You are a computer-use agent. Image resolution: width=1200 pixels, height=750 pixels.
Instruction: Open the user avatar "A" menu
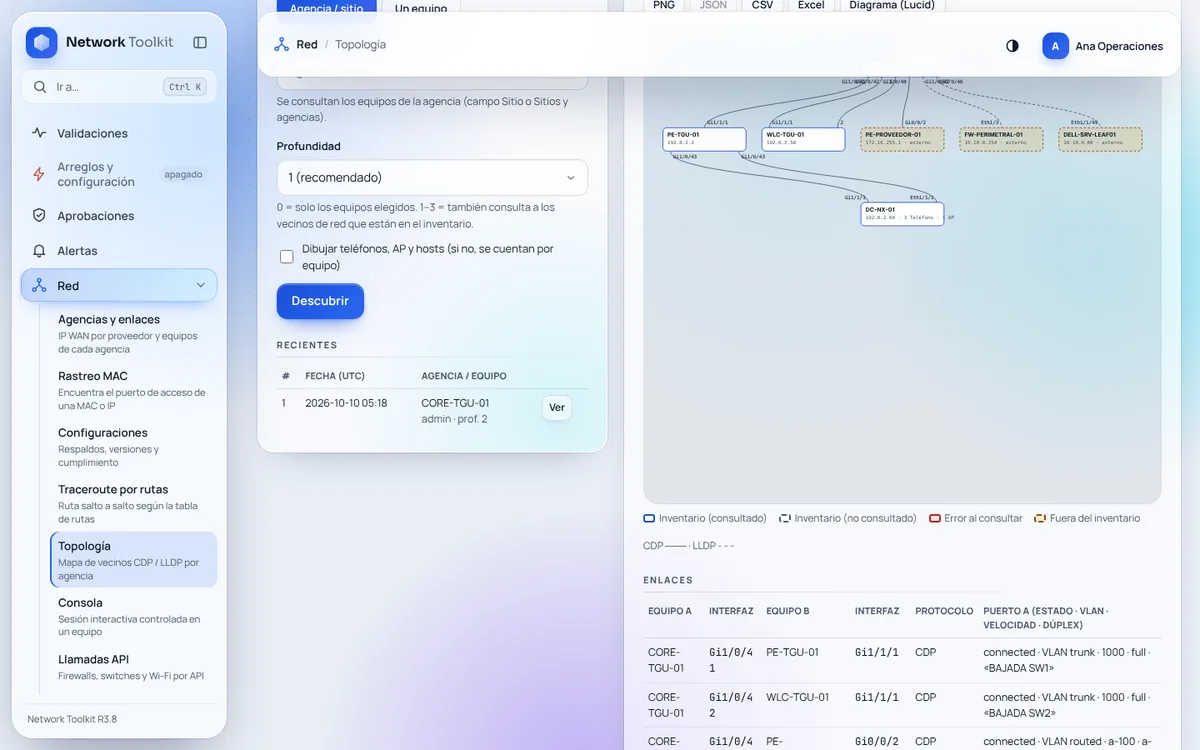(x=1055, y=46)
